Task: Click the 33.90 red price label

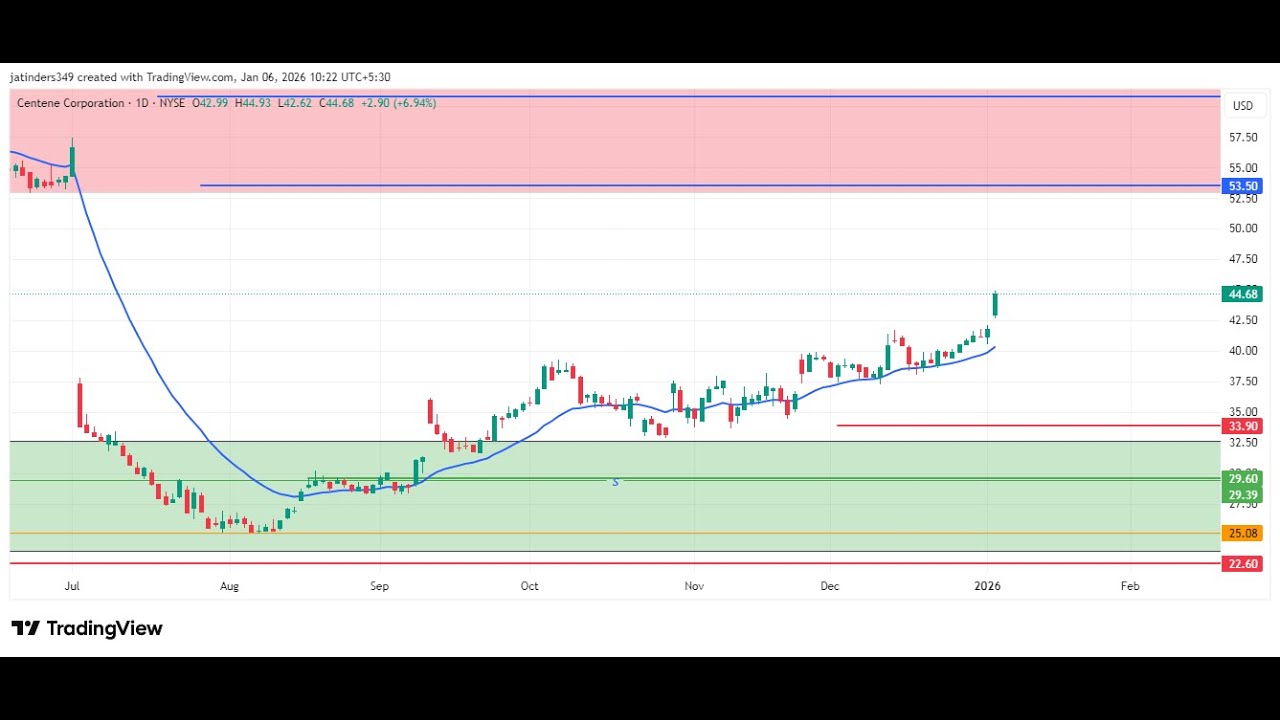Action: click(x=1243, y=426)
